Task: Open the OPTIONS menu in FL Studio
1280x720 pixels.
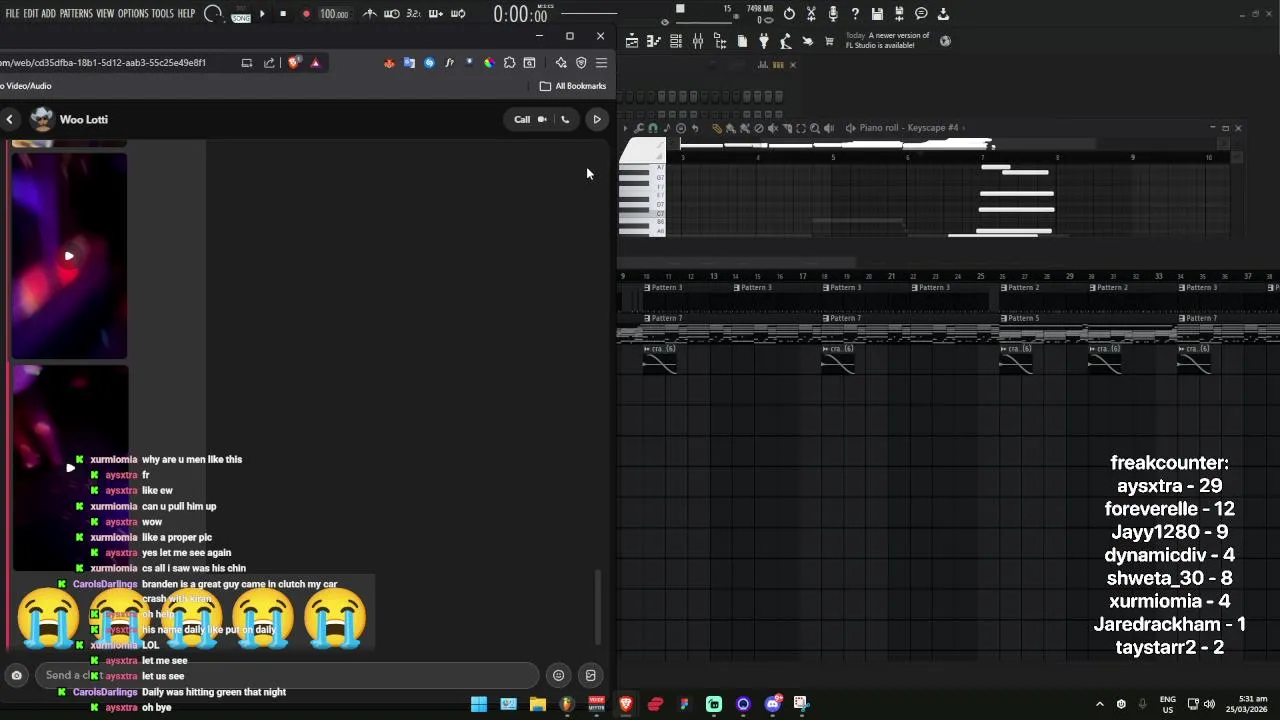Action: pyautogui.click(x=133, y=14)
